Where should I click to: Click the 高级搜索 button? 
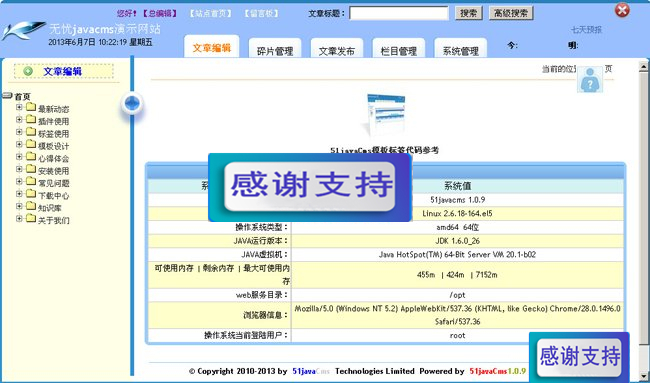511,13
